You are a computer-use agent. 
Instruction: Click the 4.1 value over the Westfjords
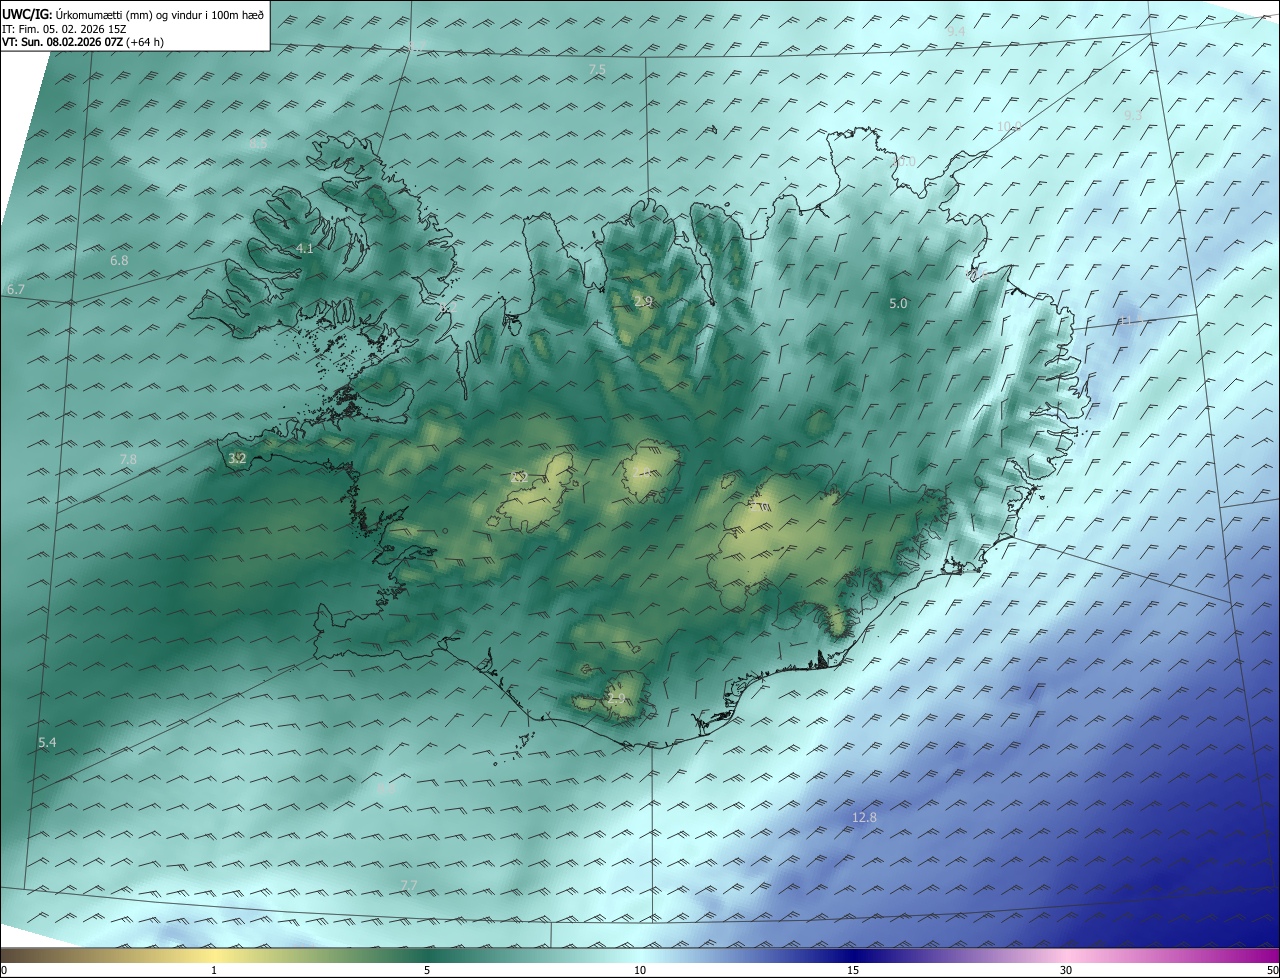click(305, 249)
